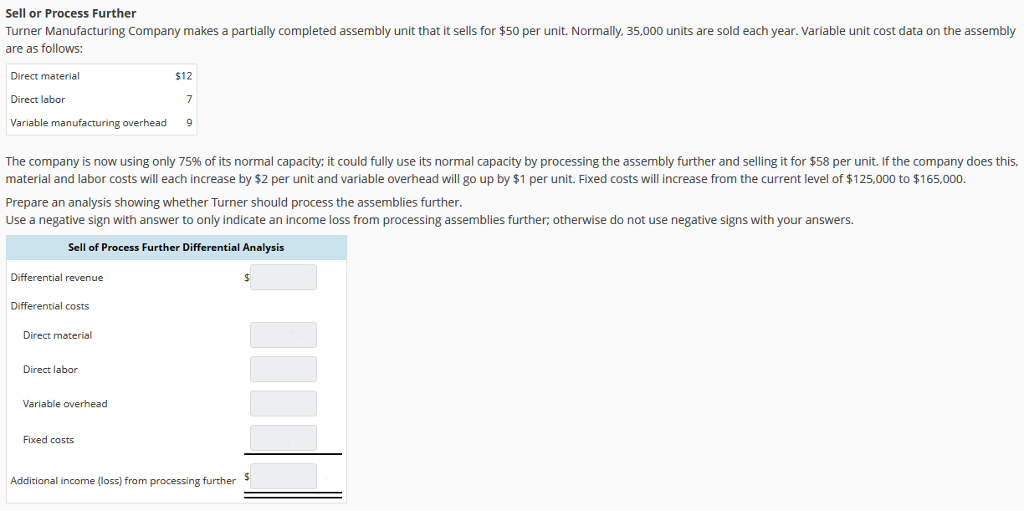Focus the Fixed costs input box
The height and width of the screenshot is (511, 1024).
click(x=283, y=438)
